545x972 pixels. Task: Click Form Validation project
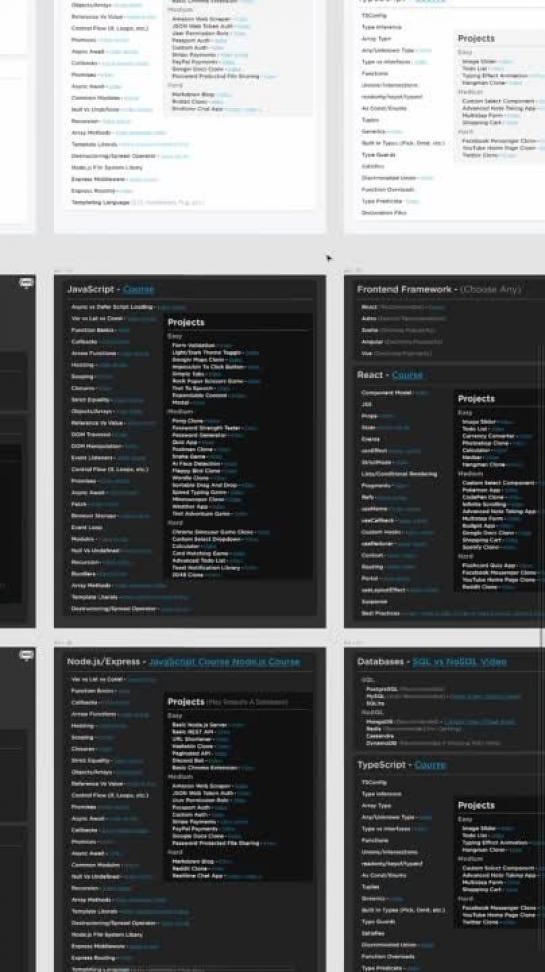(x=193, y=346)
